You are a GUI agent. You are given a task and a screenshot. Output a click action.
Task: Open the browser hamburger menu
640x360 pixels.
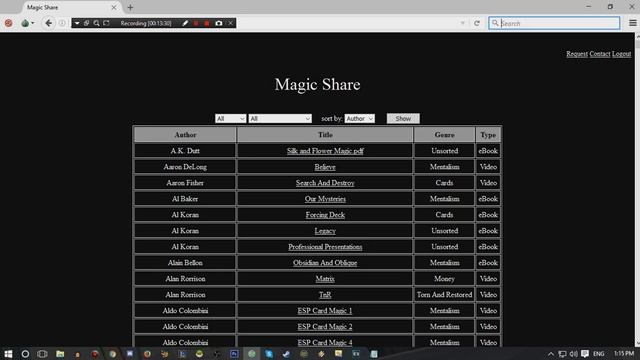pyautogui.click(x=633, y=23)
